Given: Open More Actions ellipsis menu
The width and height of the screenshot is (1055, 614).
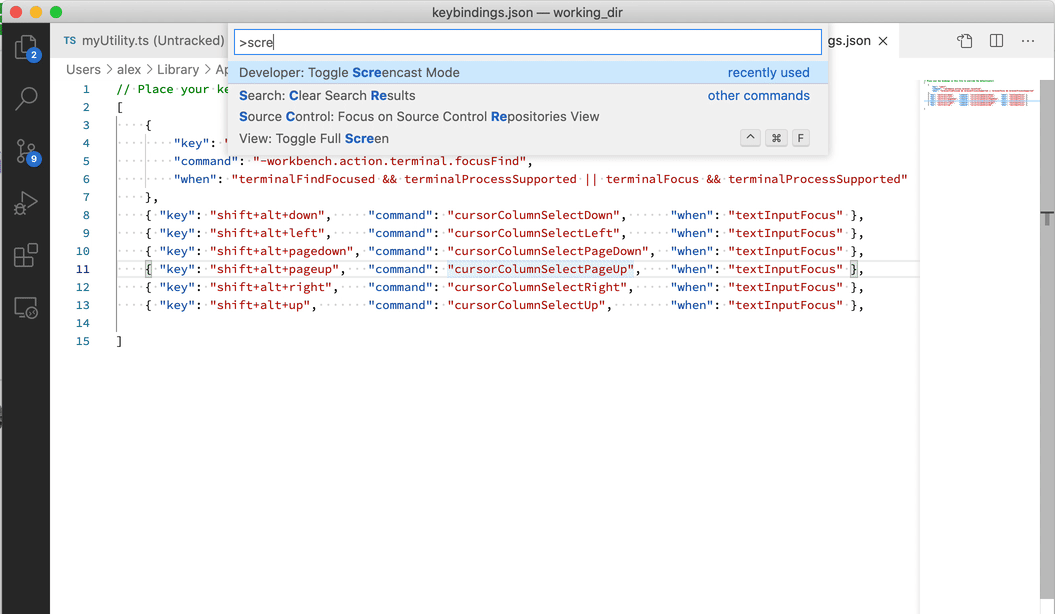Looking at the screenshot, I should pos(1026,40).
